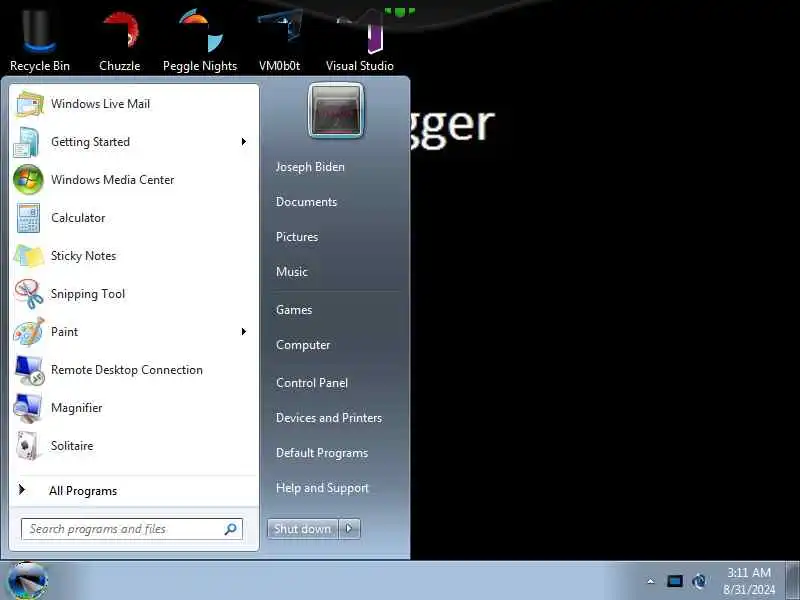Select the Remote Desktop Connection label
The image size is (800, 600).
click(127, 370)
